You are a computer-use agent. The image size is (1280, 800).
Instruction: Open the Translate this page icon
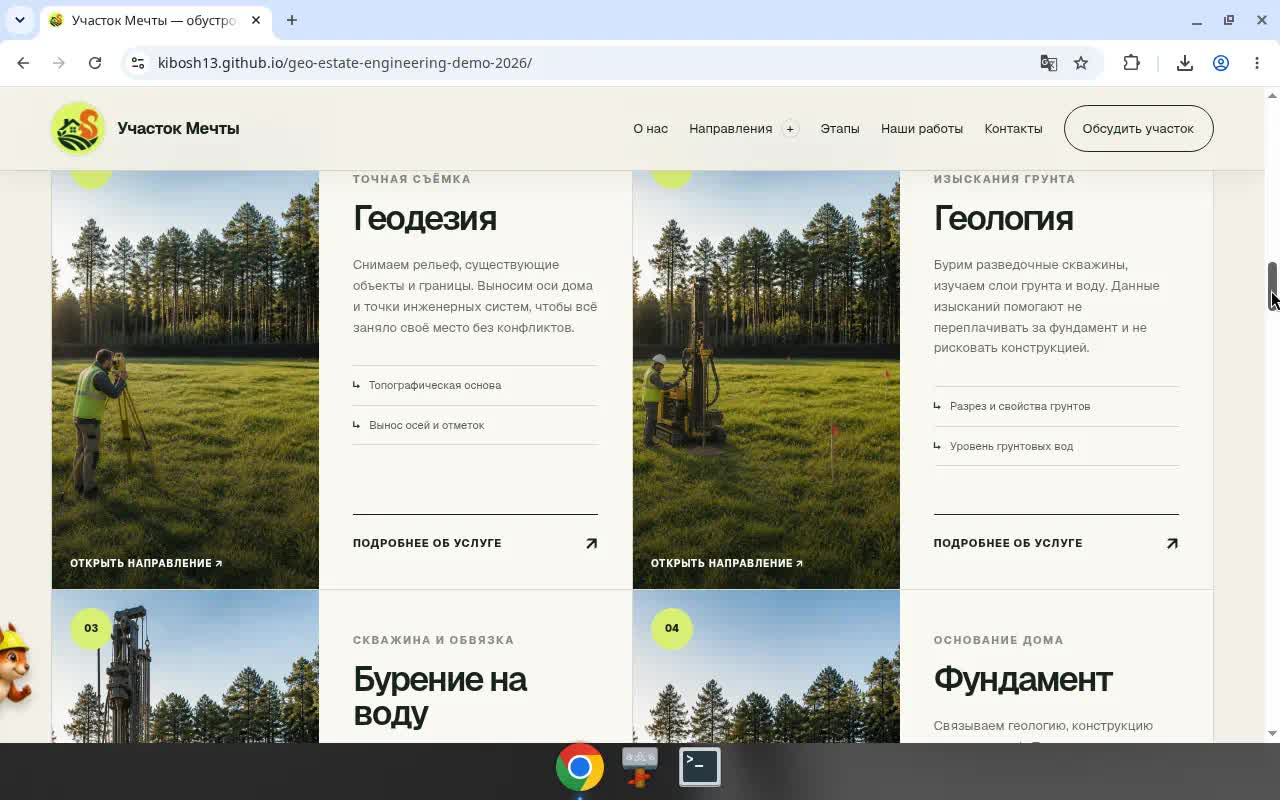click(x=1048, y=63)
